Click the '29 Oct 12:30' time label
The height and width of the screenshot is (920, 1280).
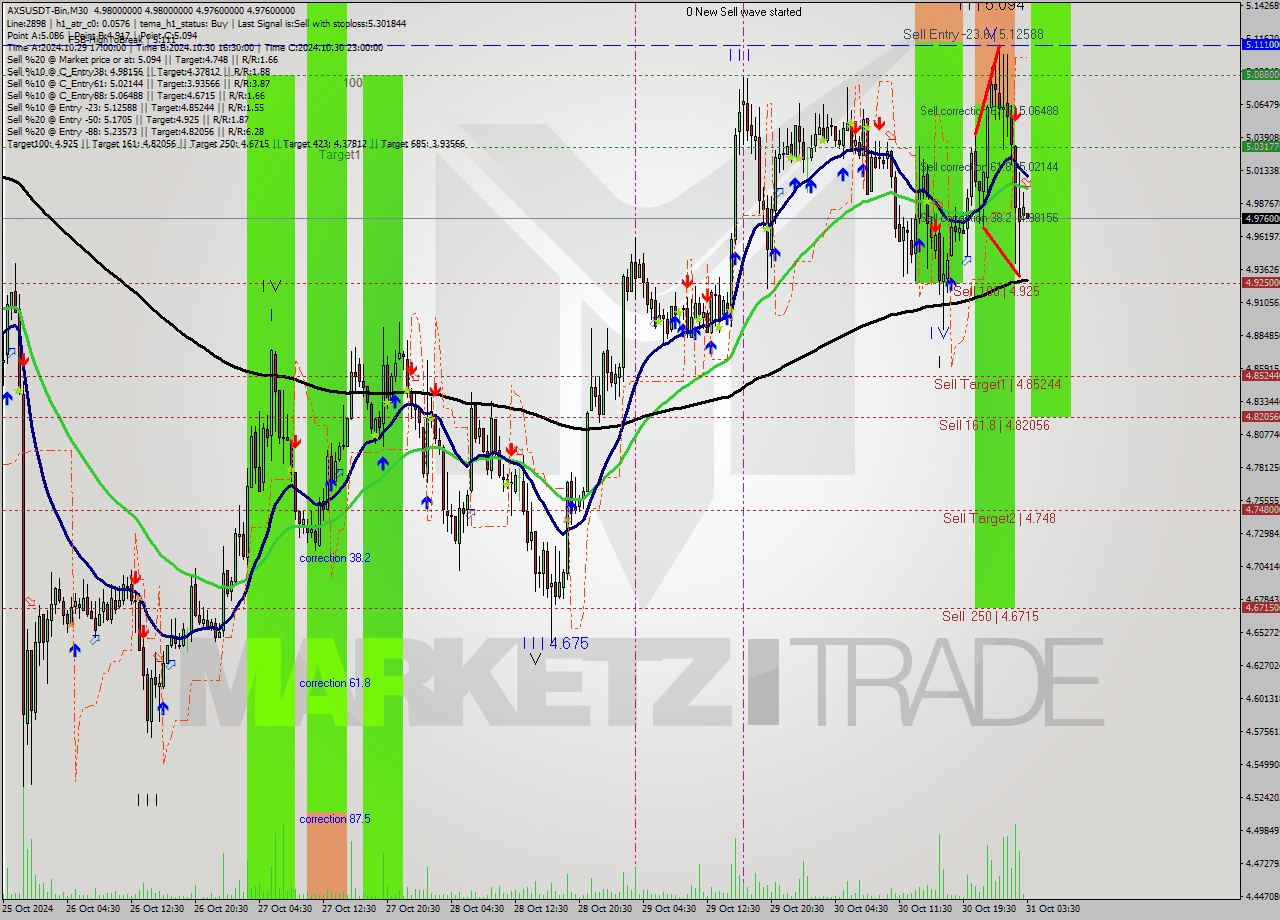pyautogui.click(x=734, y=909)
